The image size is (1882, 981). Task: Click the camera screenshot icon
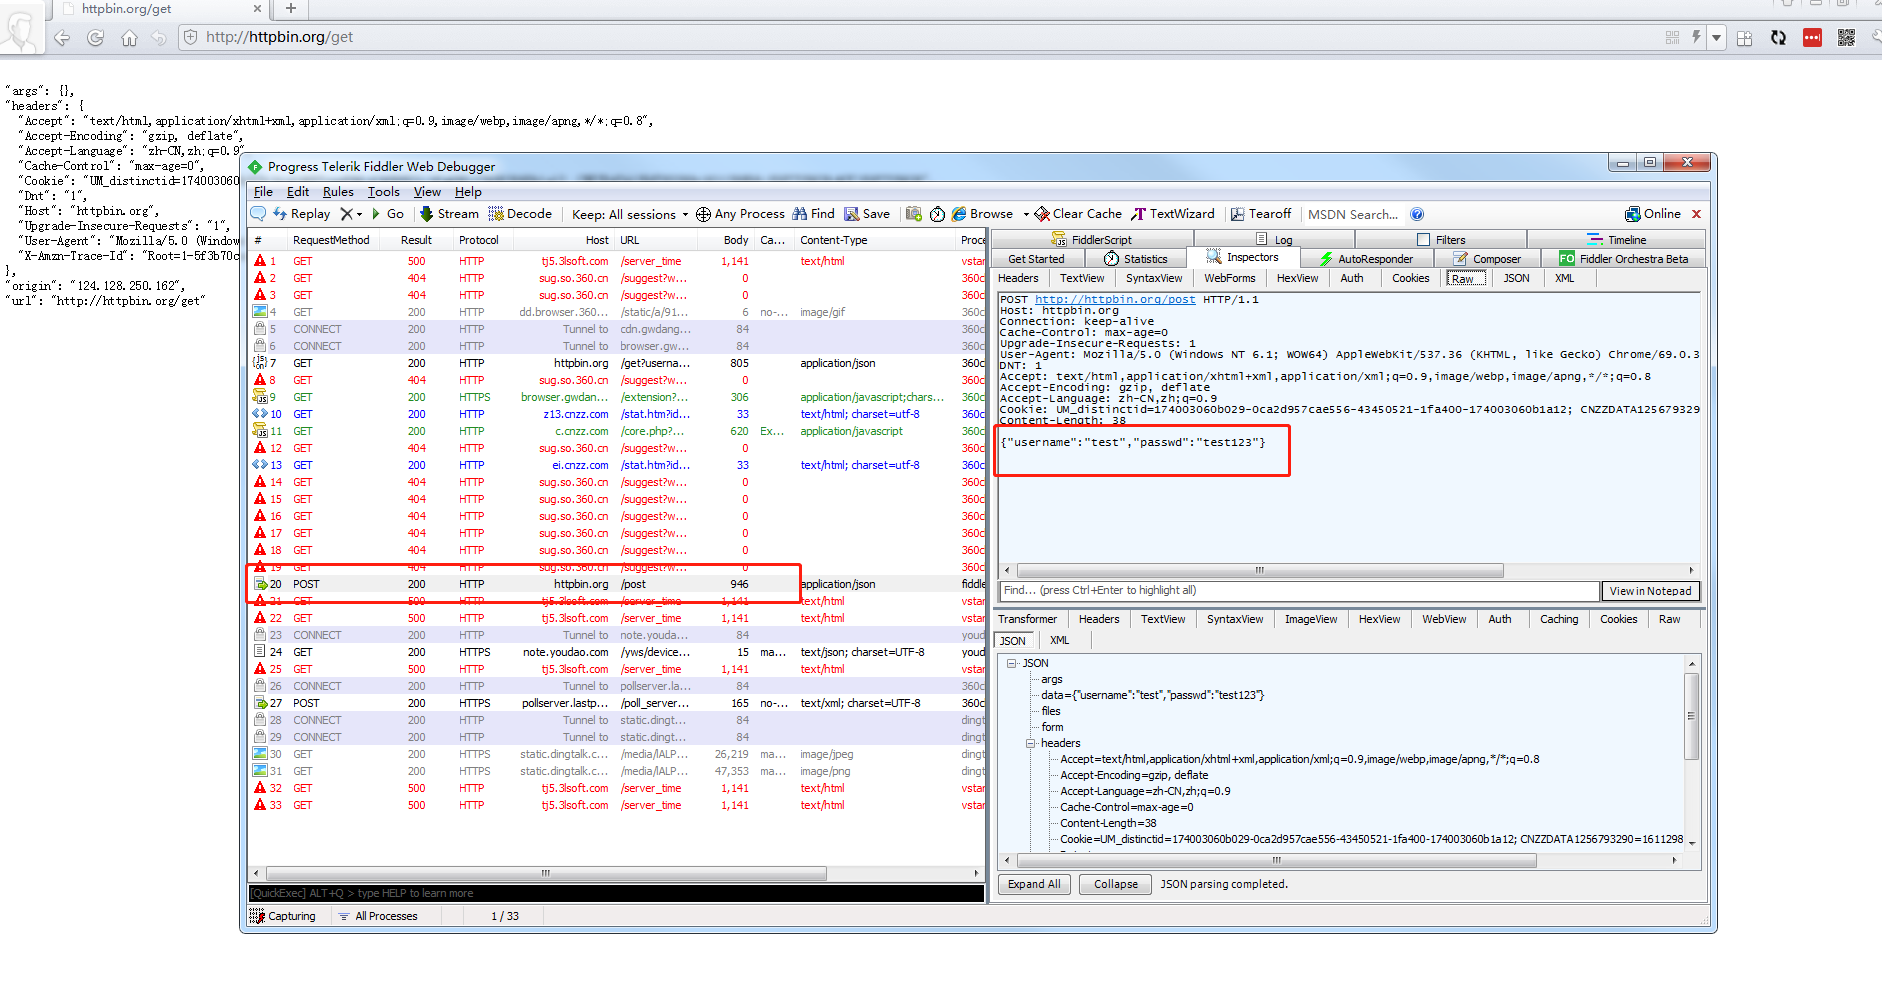(x=913, y=214)
